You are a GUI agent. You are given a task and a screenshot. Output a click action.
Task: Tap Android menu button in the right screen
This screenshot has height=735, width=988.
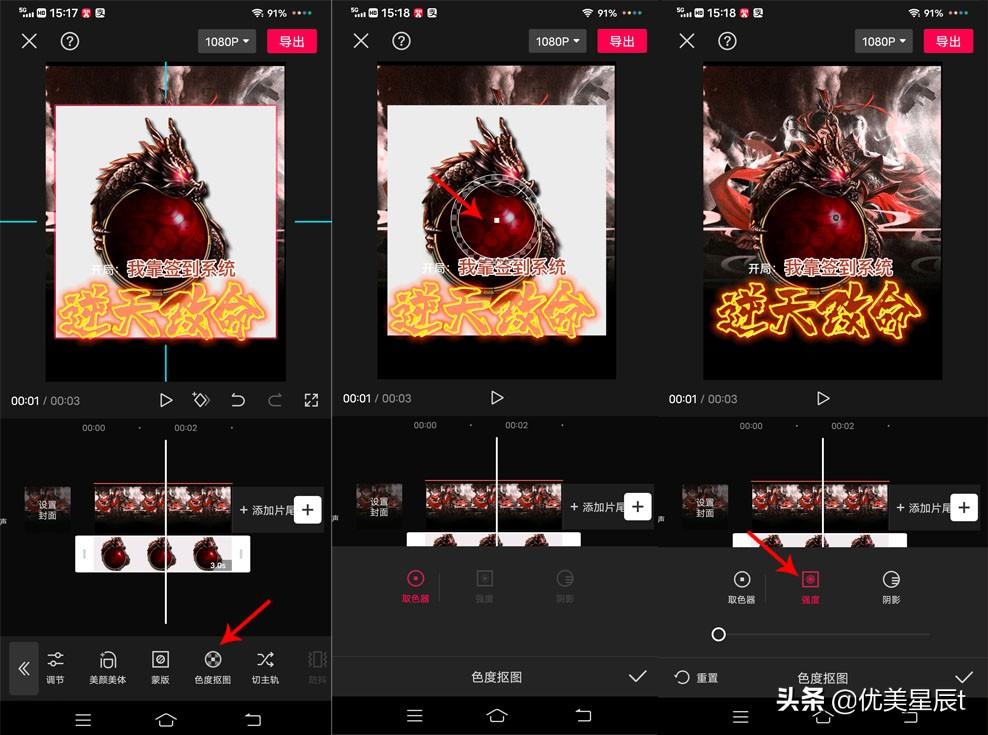[741, 717]
